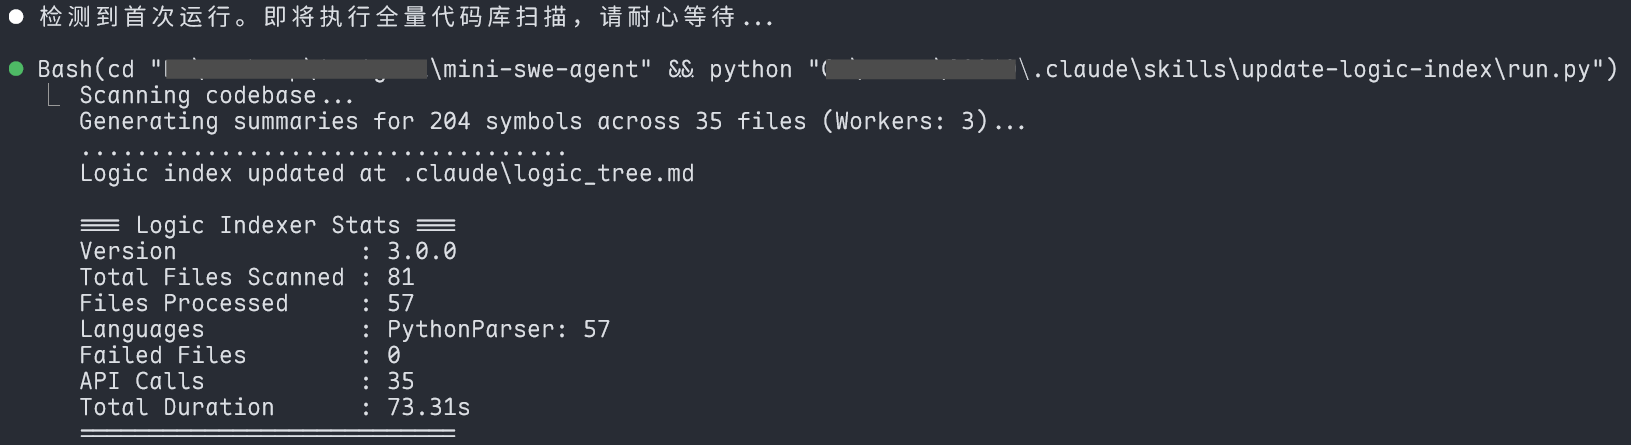Click the Scanning codebase output line
Screen dimensions: 1631x445
tap(217, 96)
